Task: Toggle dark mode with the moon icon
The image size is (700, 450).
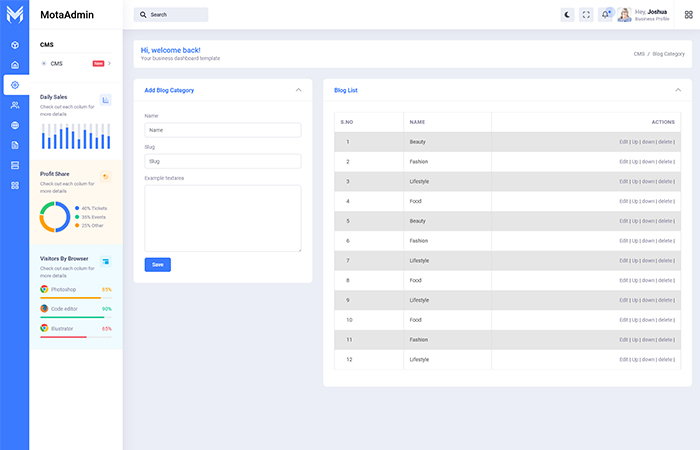Action: coord(567,15)
